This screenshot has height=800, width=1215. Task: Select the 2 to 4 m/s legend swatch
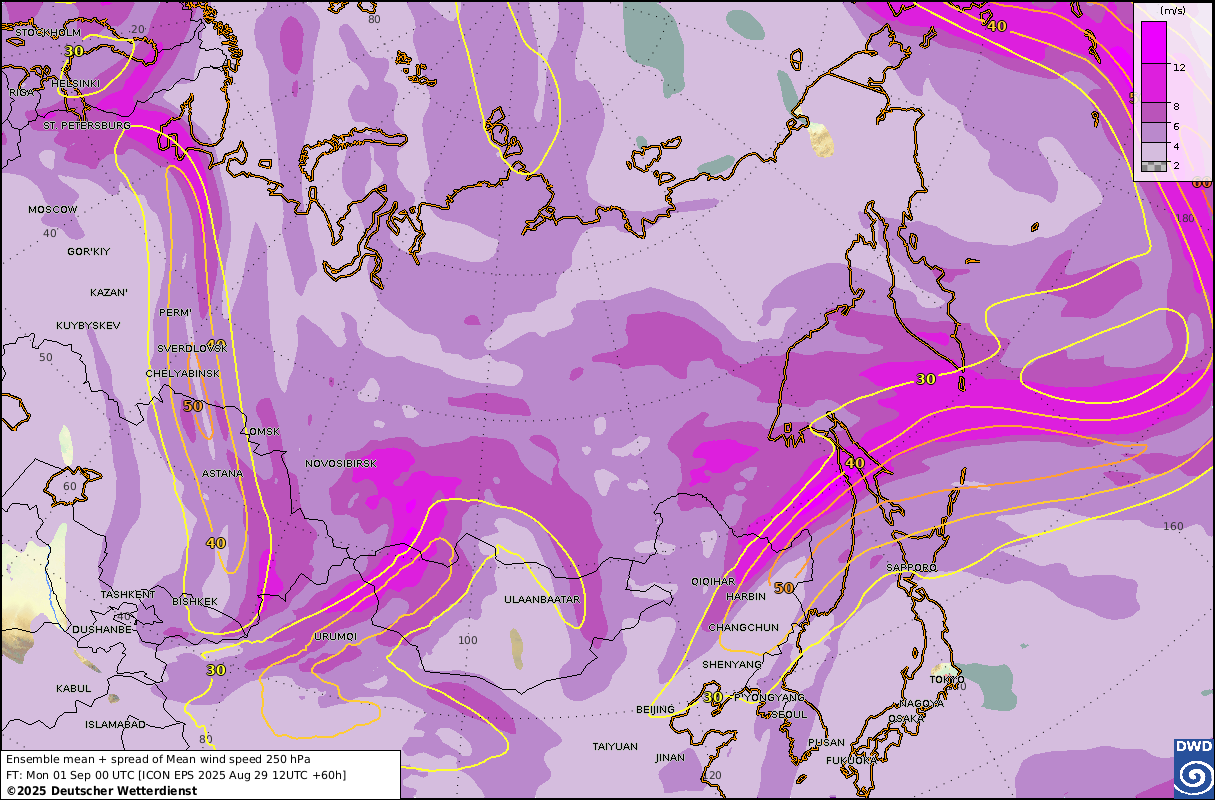point(1154,152)
